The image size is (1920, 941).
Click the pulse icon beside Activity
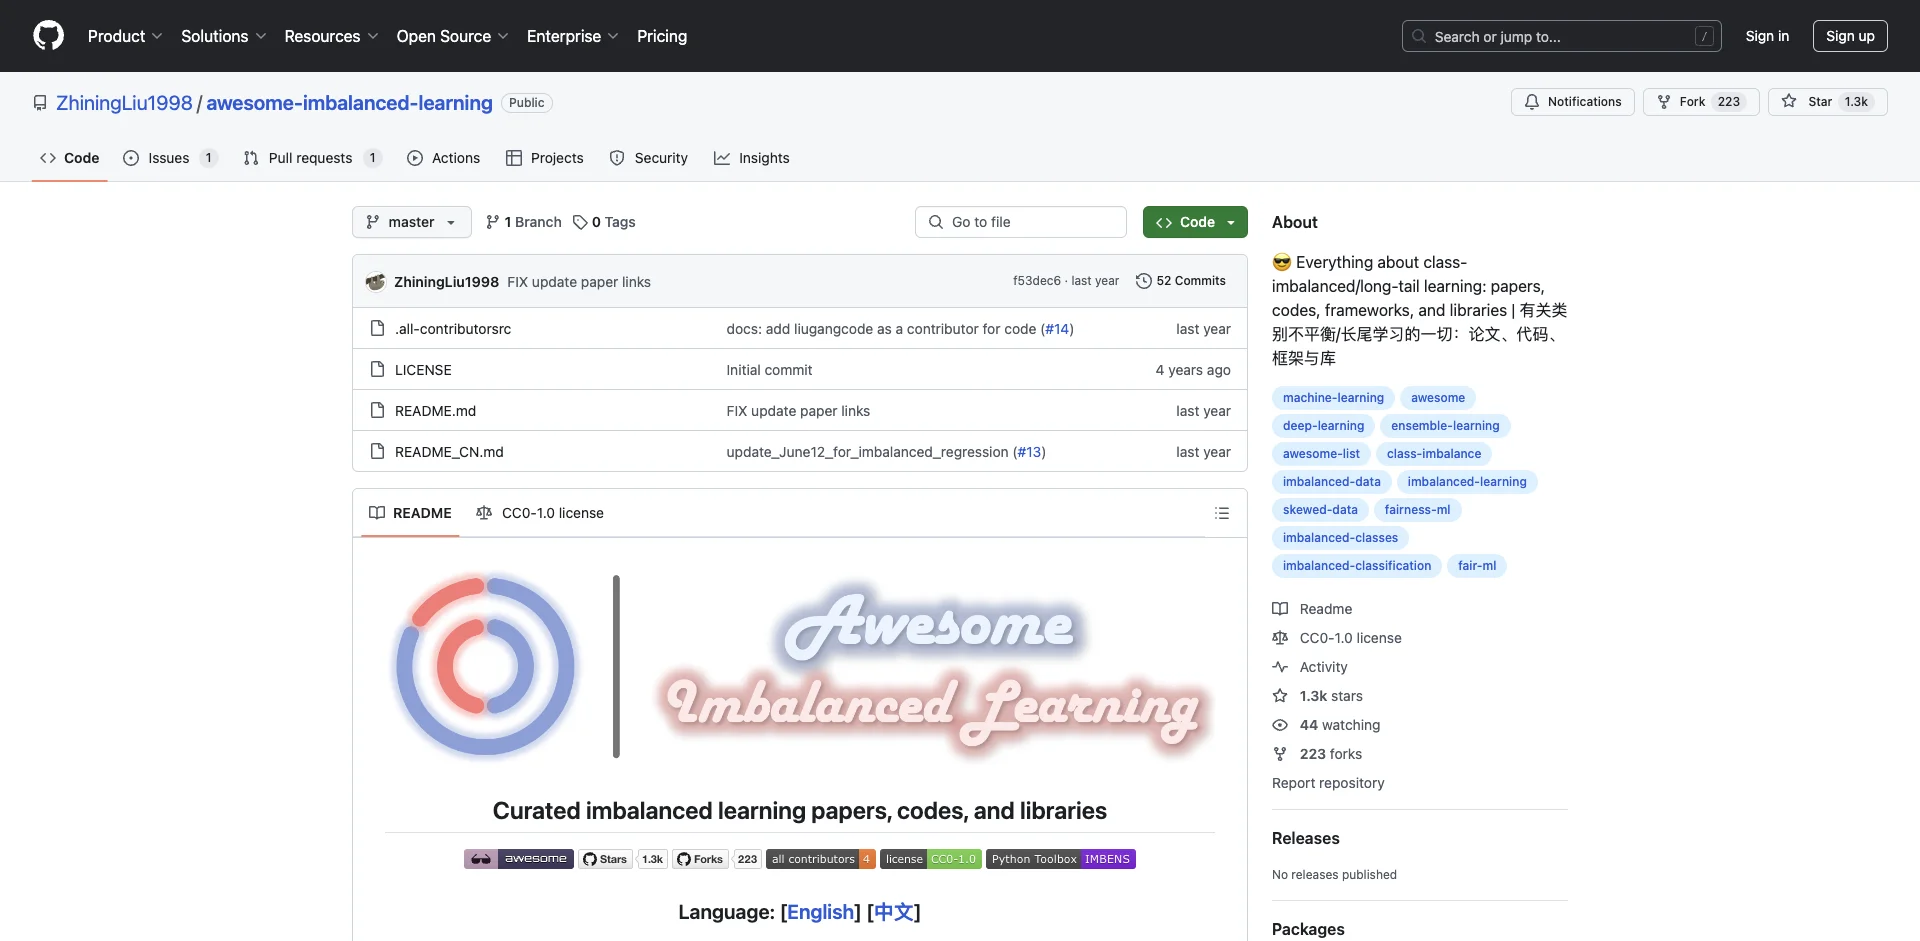coord(1280,667)
